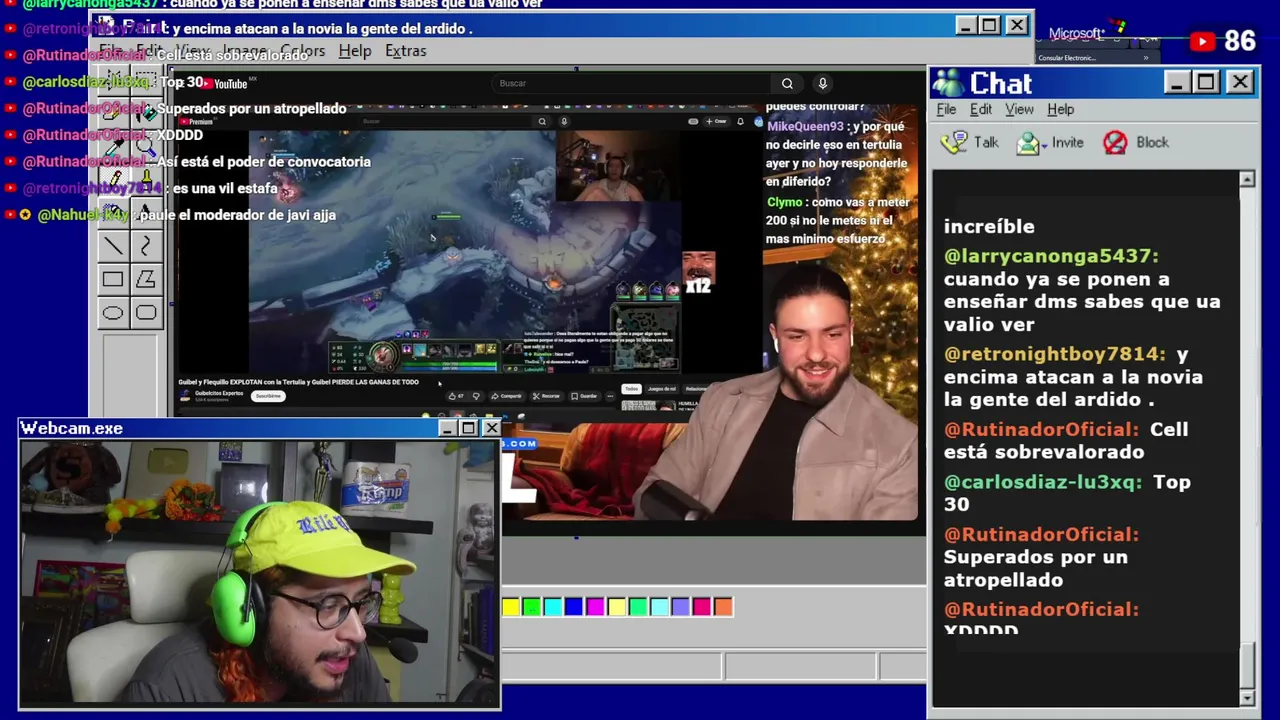The width and height of the screenshot is (1280, 720).
Task: Pick the yellow color swatch
Action: (511, 606)
